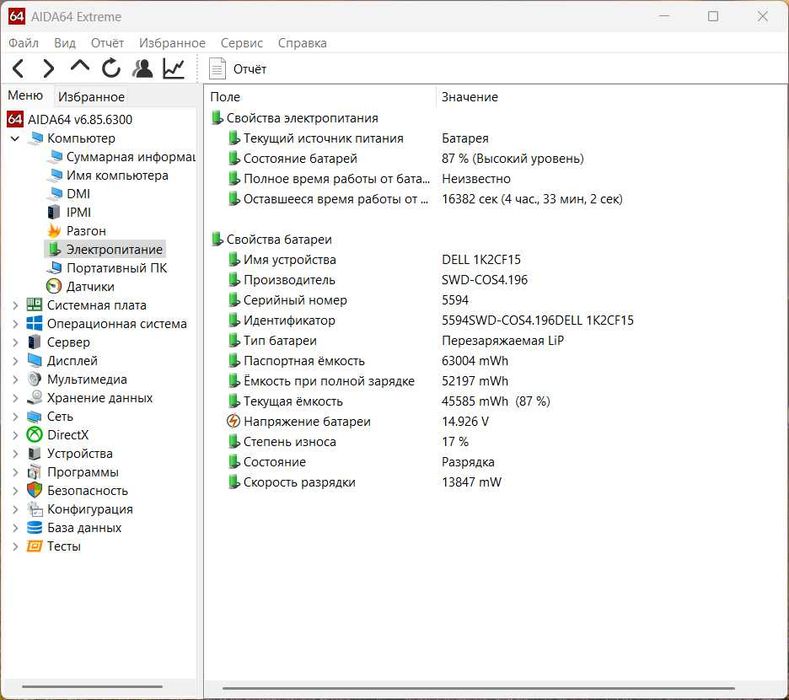The height and width of the screenshot is (700, 789).
Task: Click the Безопасность shield icon
Action: coord(34,491)
